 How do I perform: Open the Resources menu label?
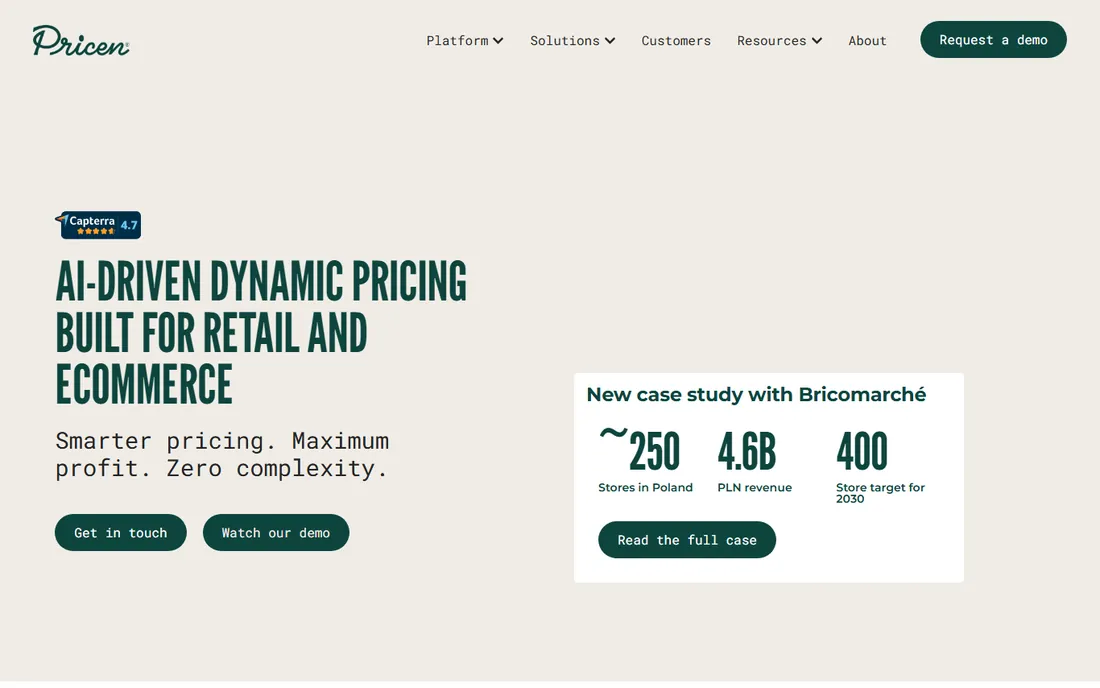tap(772, 41)
